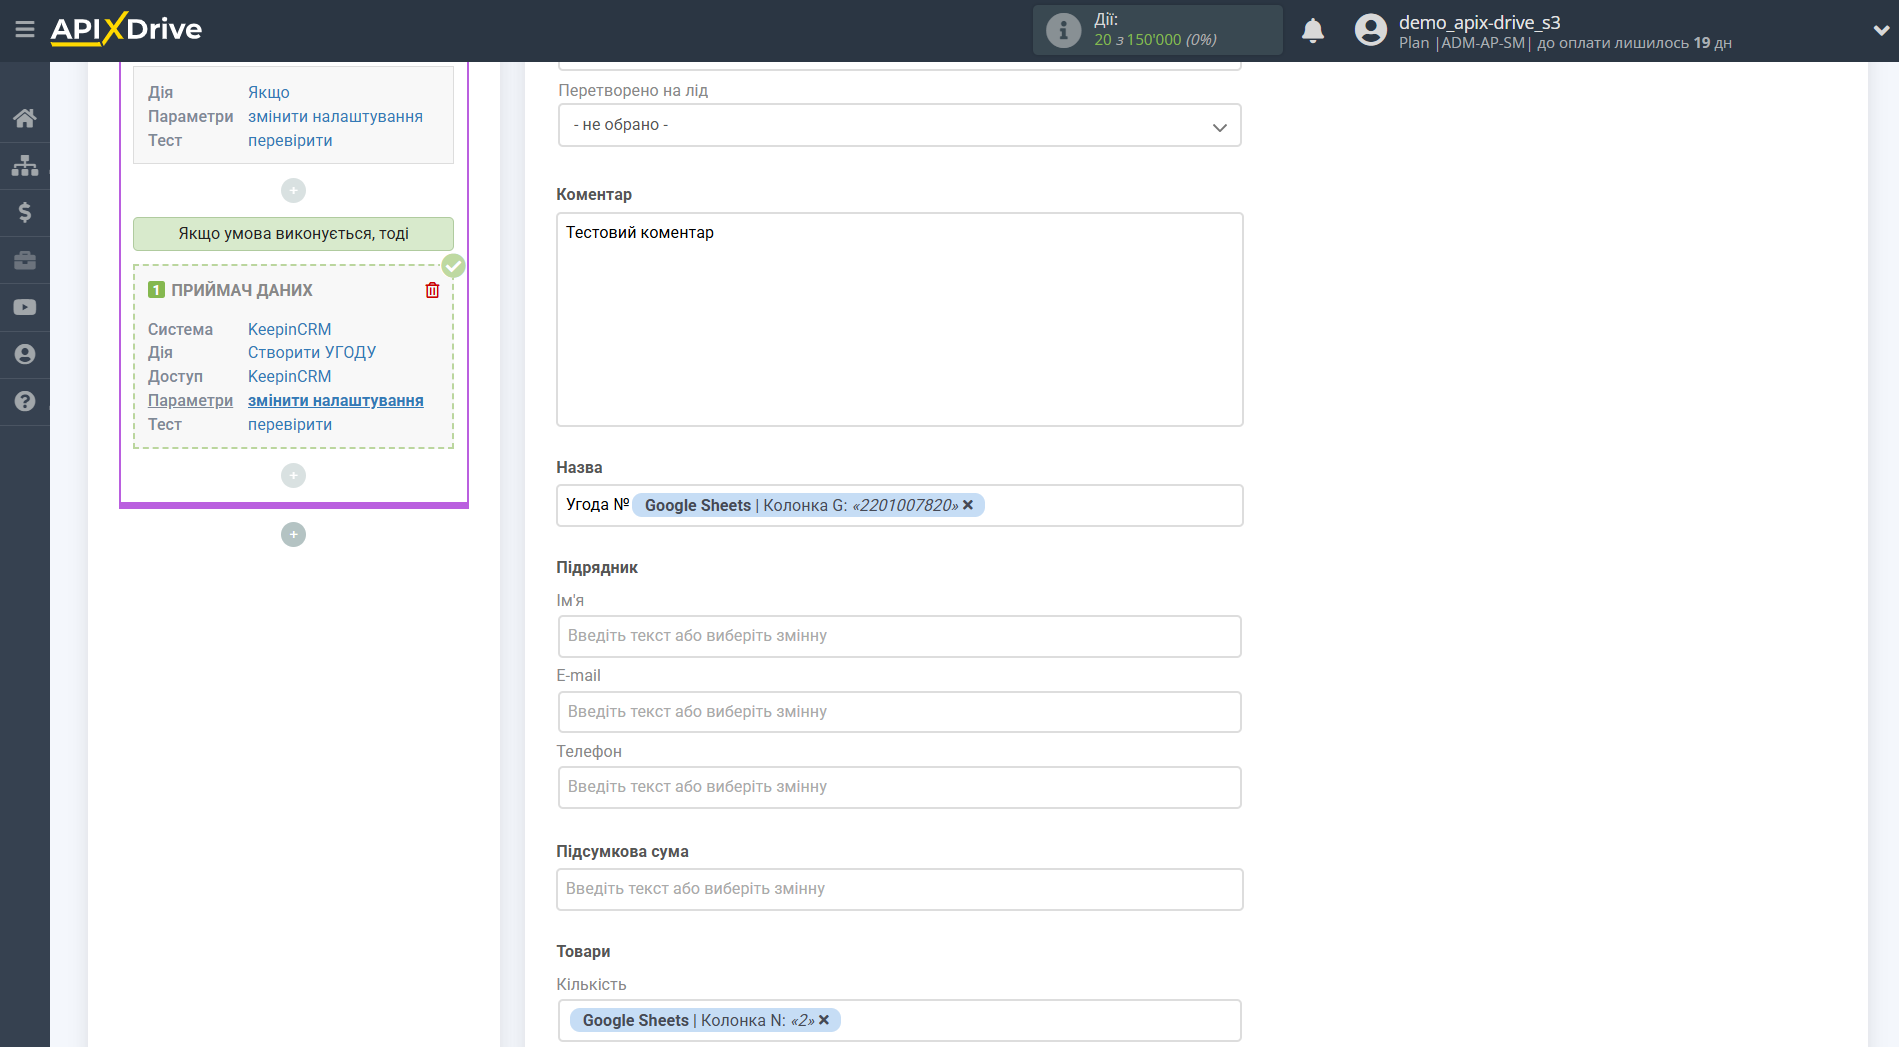Image resolution: width=1899 pixels, height=1047 pixels.
Task: Open the help question mark icon
Action: [25, 401]
